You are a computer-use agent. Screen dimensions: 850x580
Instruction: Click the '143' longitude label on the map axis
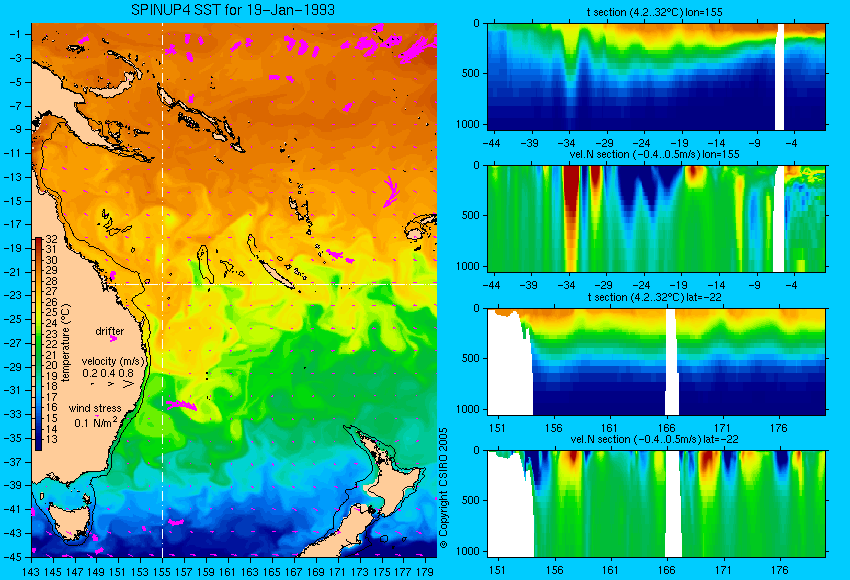pyautogui.click(x=31, y=571)
